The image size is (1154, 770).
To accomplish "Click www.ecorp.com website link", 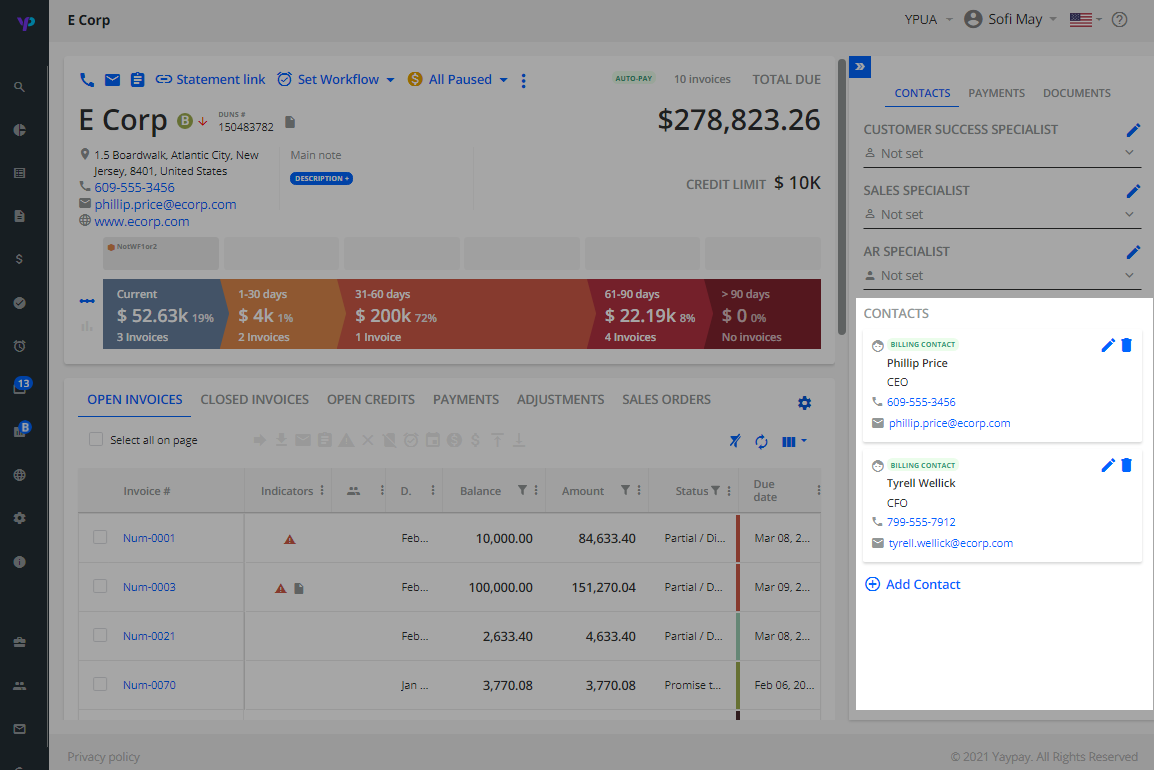I will click(x=141, y=222).
